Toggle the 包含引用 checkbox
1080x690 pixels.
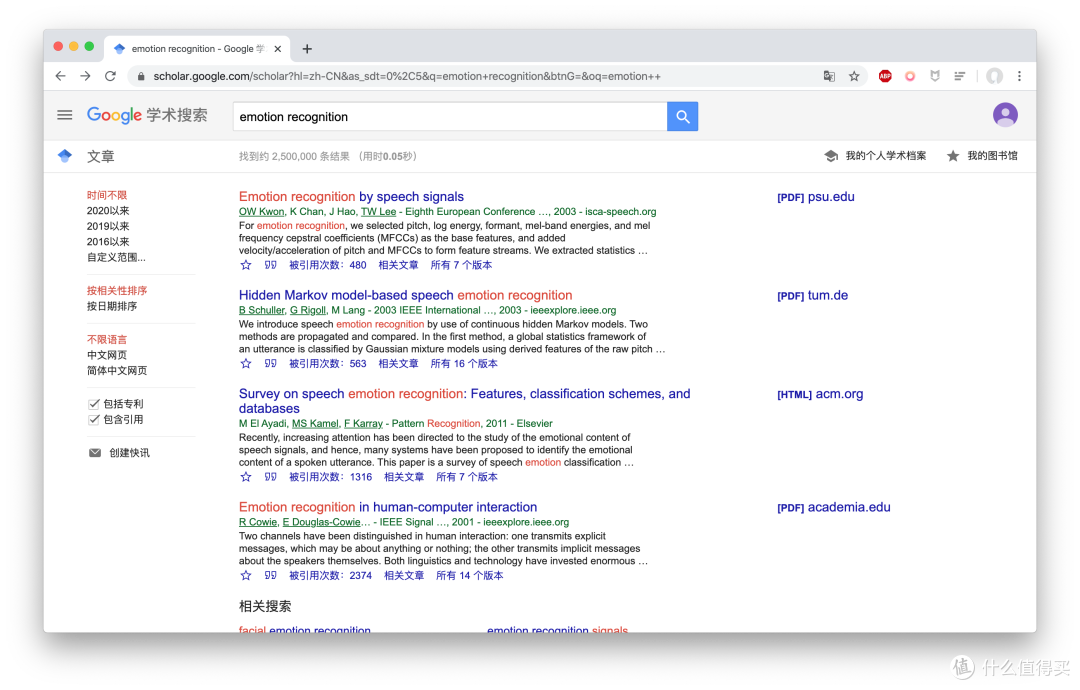click(x=94, y=419)
